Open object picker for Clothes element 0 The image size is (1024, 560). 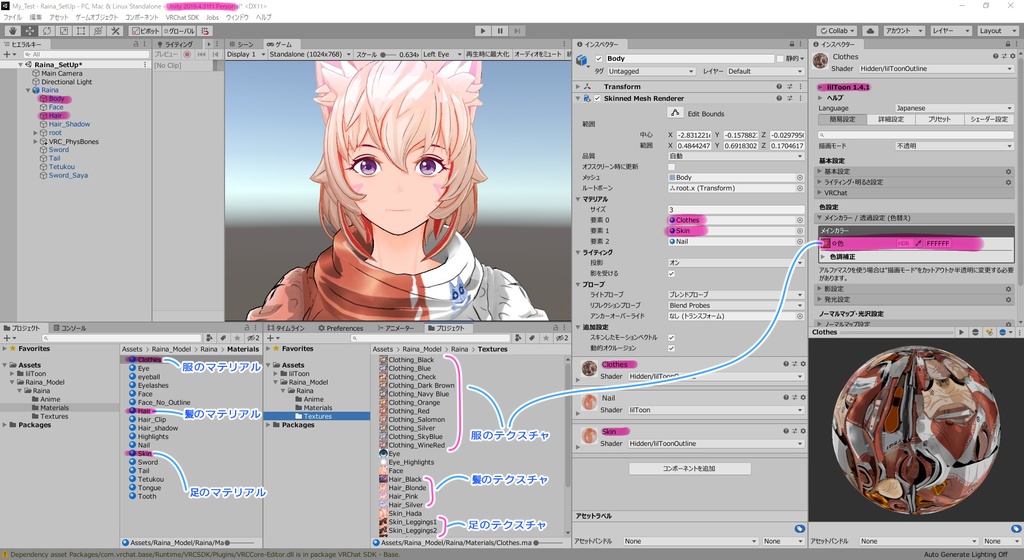(x=799, y=220)
